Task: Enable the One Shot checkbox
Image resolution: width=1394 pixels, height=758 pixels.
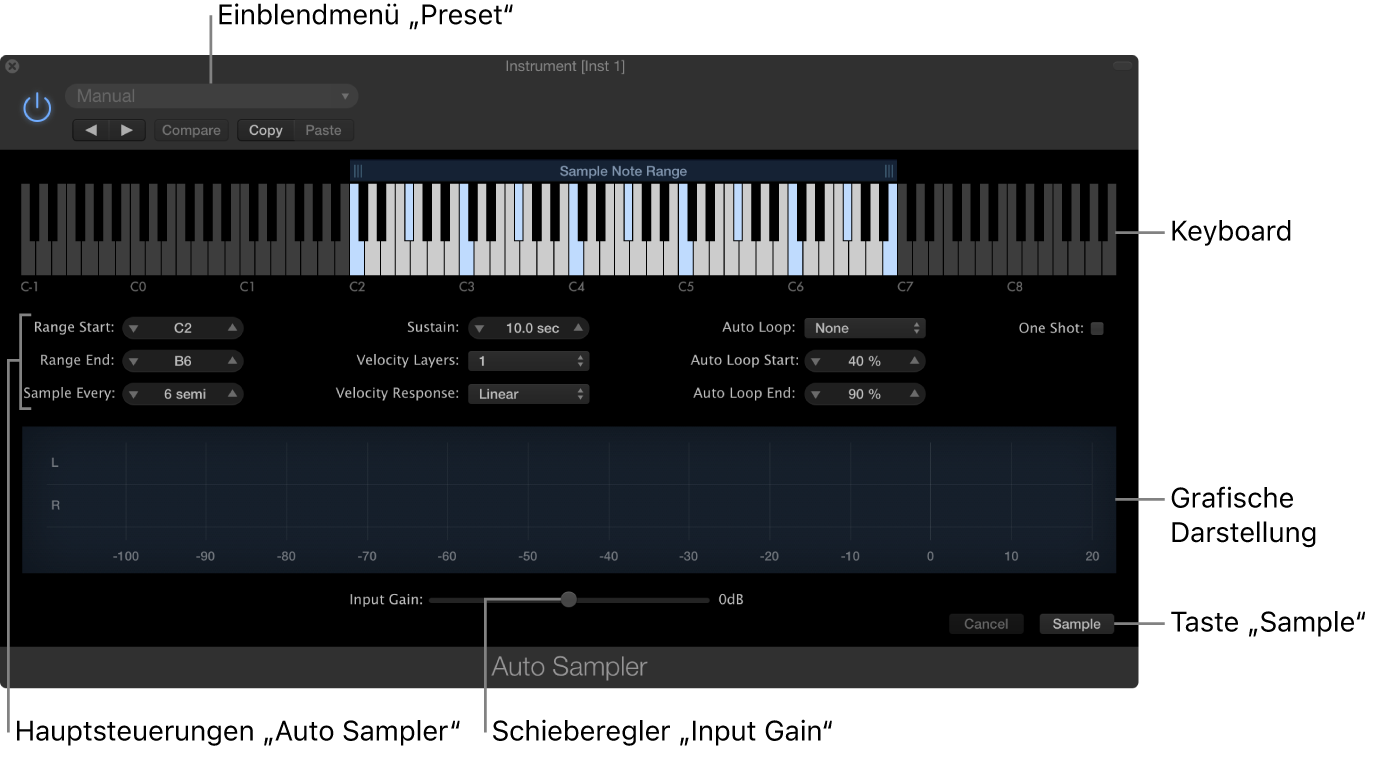Action: pos(1097,327)
